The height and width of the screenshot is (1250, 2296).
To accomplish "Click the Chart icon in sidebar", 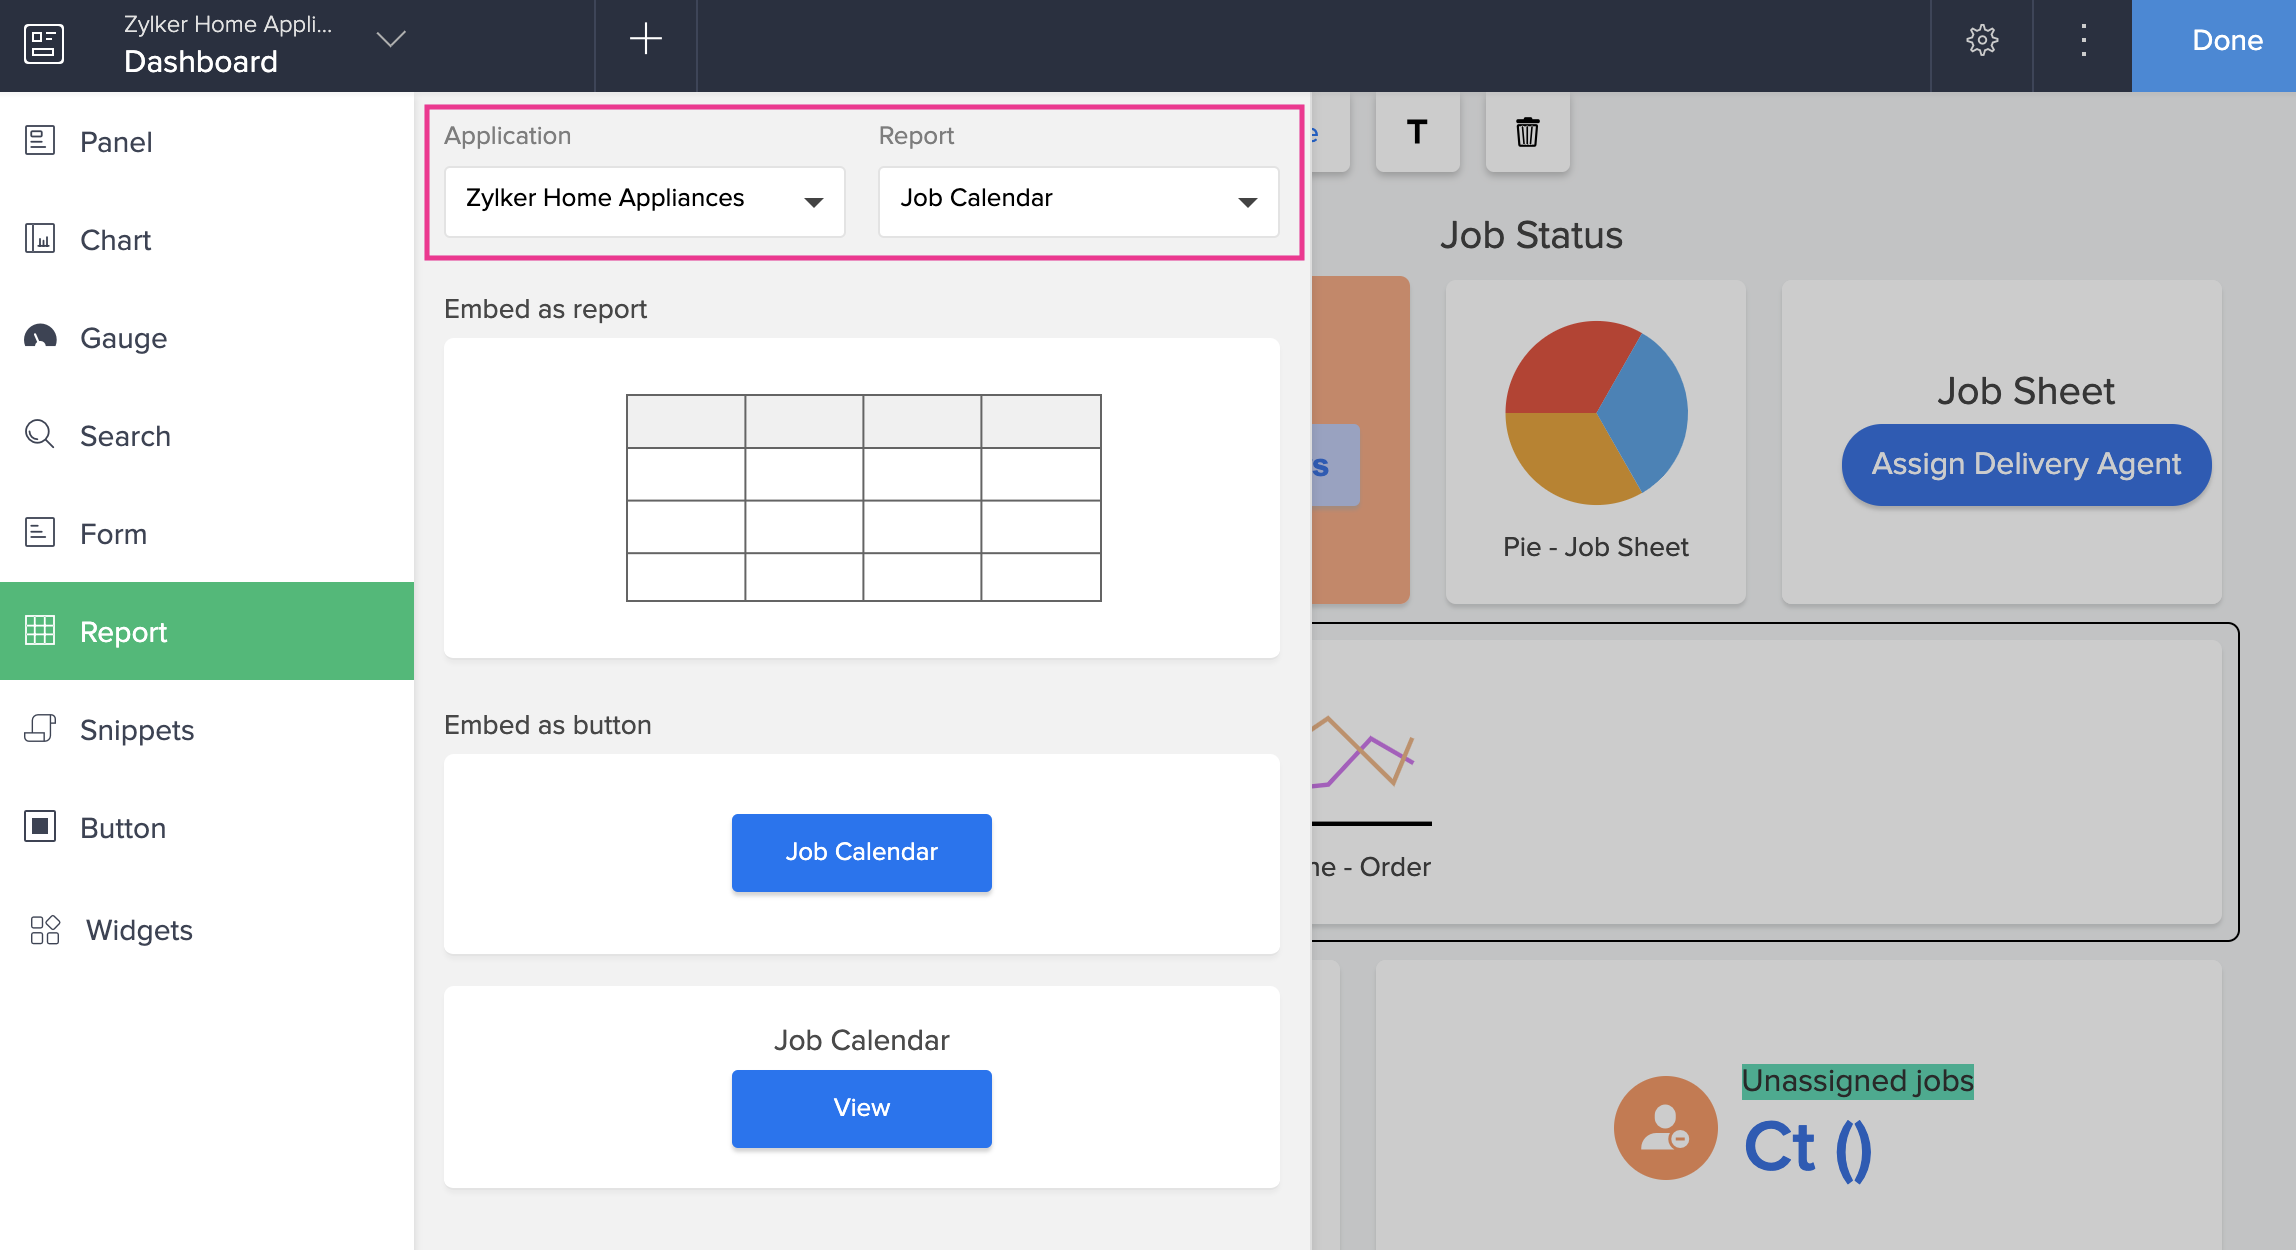I will coord(40,238).
